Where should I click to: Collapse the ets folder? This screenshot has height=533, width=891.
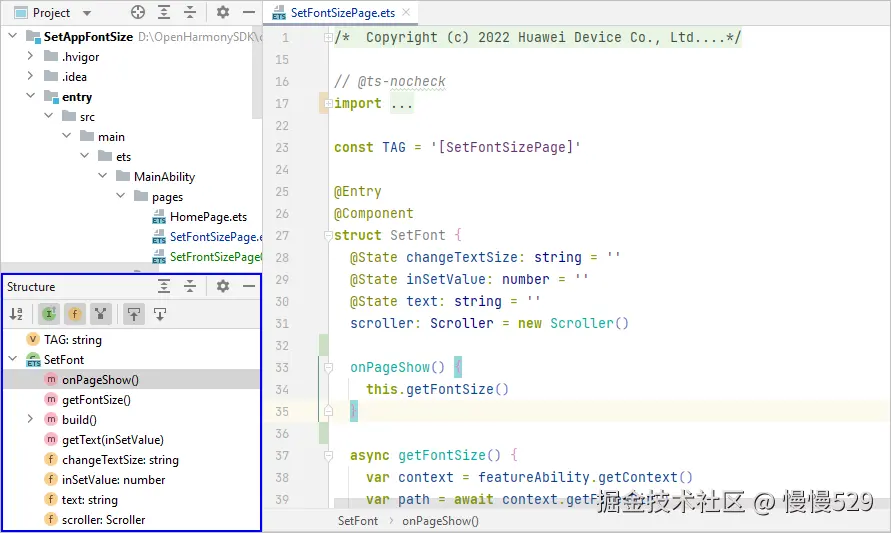[x=85, y=155]
